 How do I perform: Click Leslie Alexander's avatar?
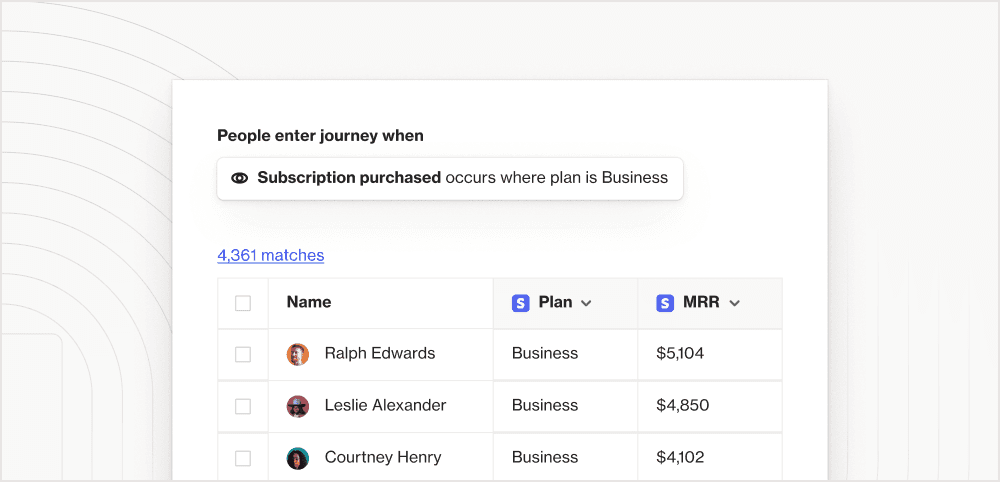(298, 406)
